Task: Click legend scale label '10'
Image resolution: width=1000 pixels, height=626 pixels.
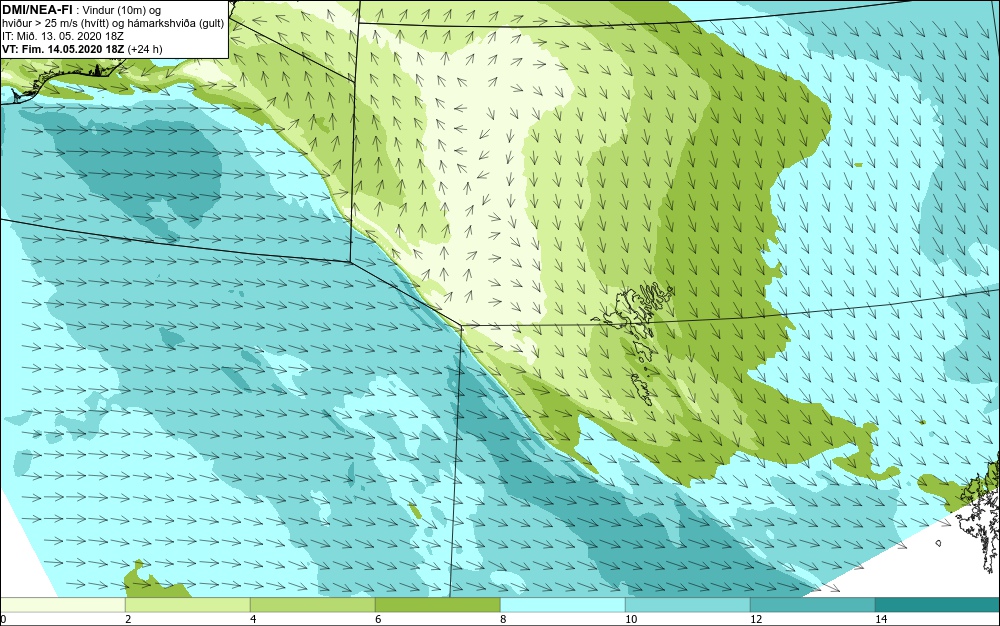Action: tap(631, 620)
